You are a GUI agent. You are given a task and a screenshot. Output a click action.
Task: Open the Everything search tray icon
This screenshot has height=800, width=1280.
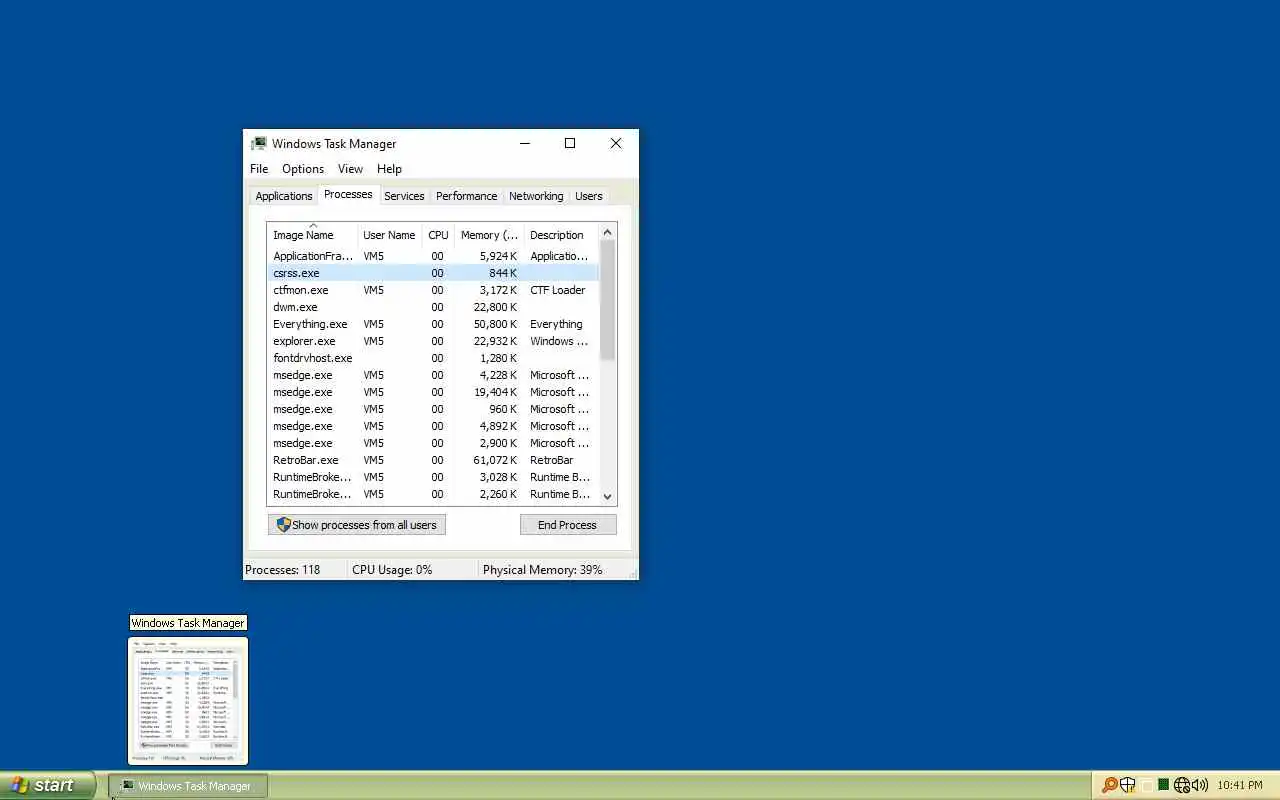point(1109,785)
